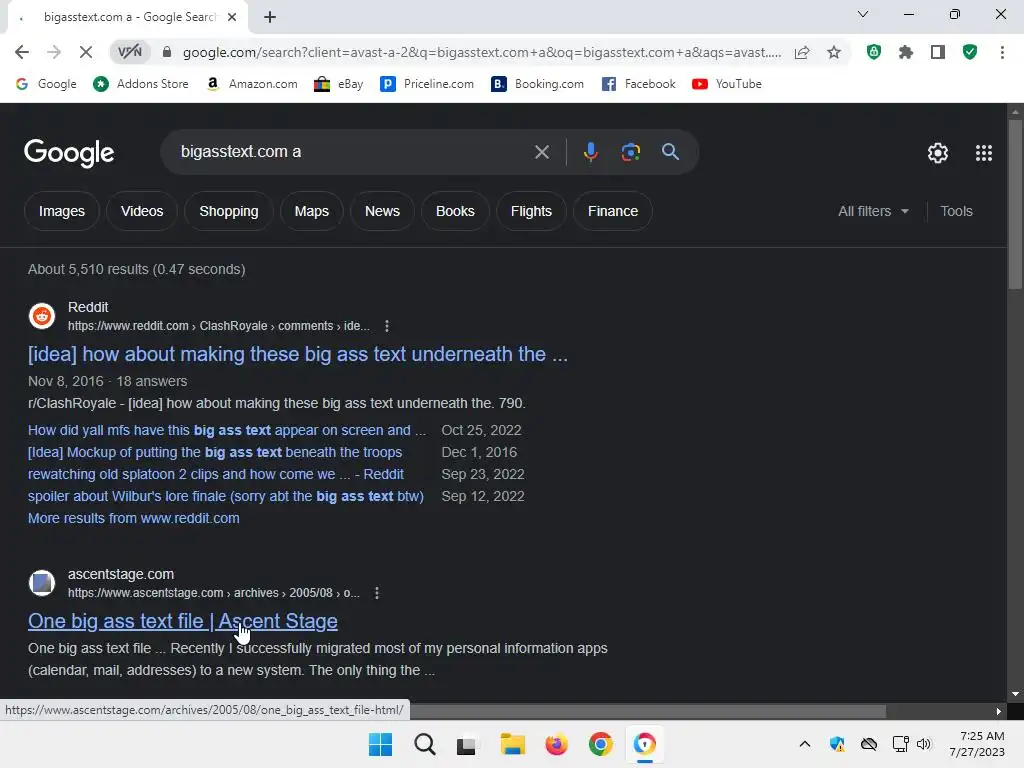Open the Windows Start menu
Image resolution: width=1024 pixels, height=768 pixels.
[x=381, y=744]
